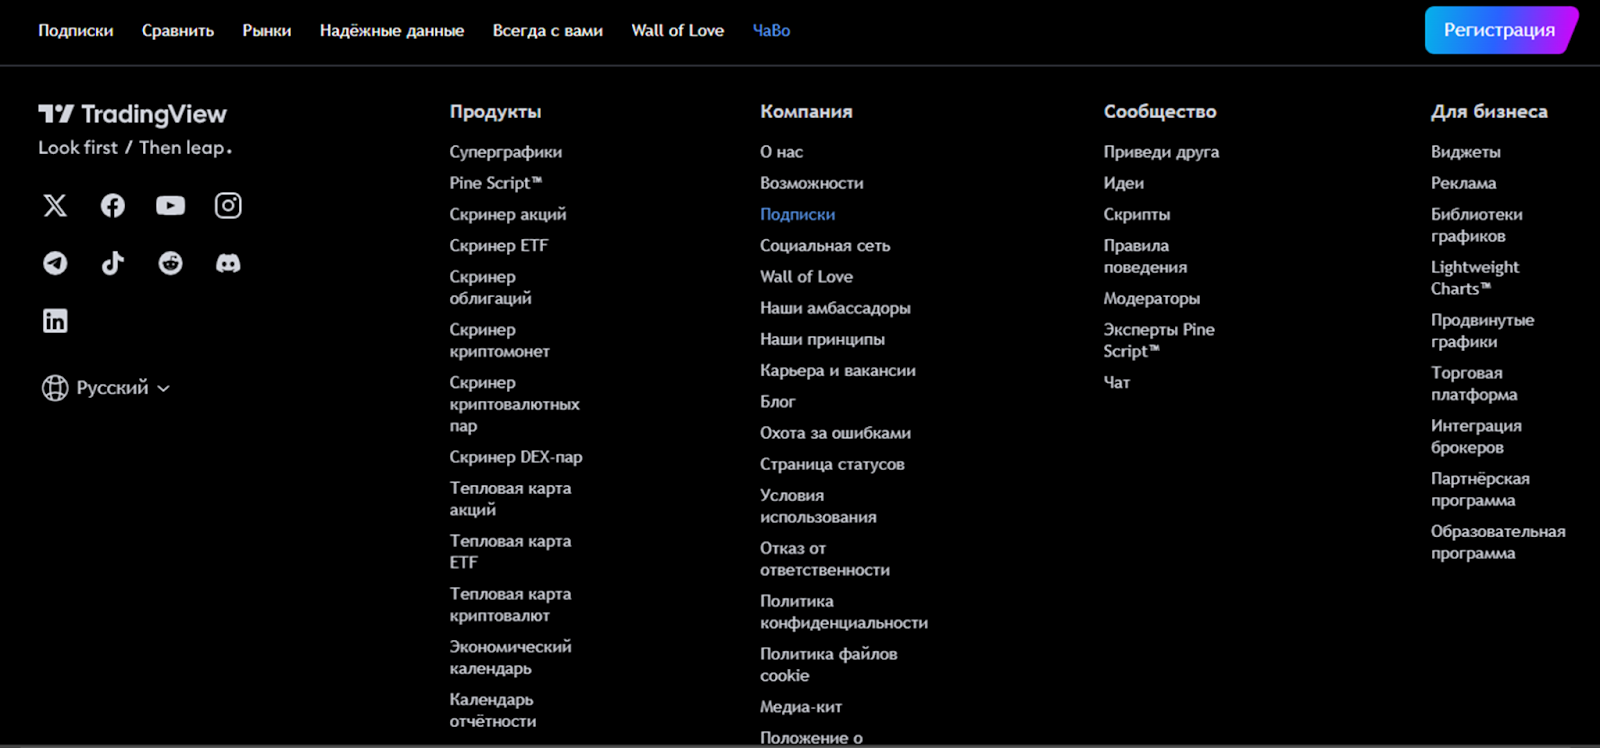Open the LinkedIn social icon
Screen dimensions: 1600x748
[55, 321]
